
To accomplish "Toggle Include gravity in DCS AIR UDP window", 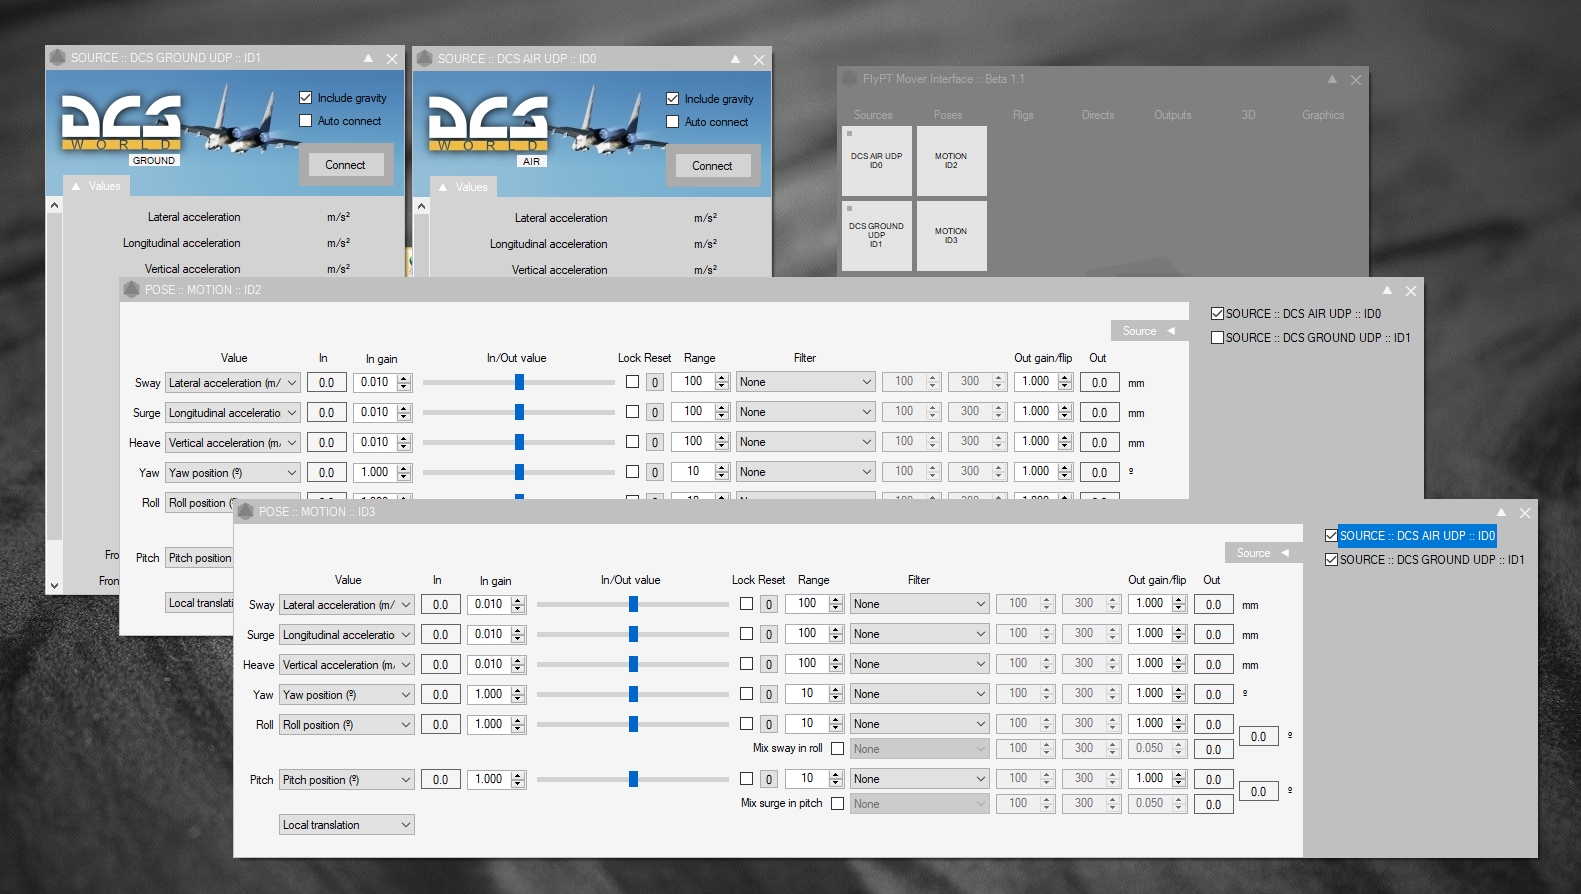I will (x=673, y=99).
